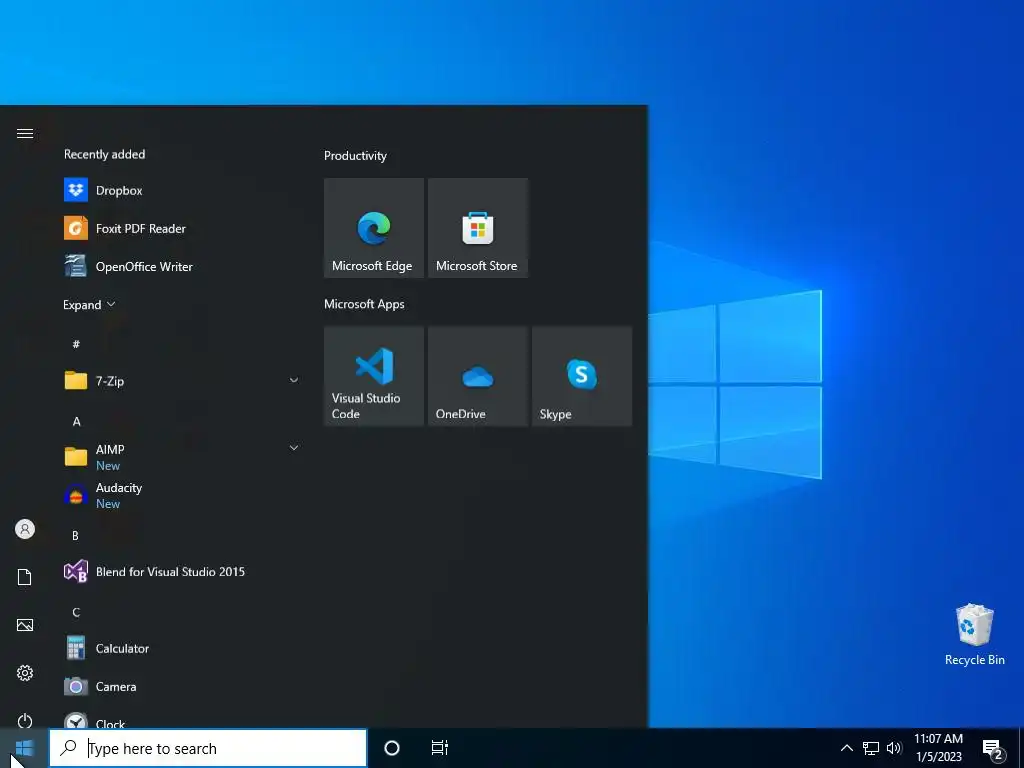Image resolution: width=1024 pixels, height=768 pixels.
Task: Click the Microsoft Apps group header
Action: coord(364,304)
